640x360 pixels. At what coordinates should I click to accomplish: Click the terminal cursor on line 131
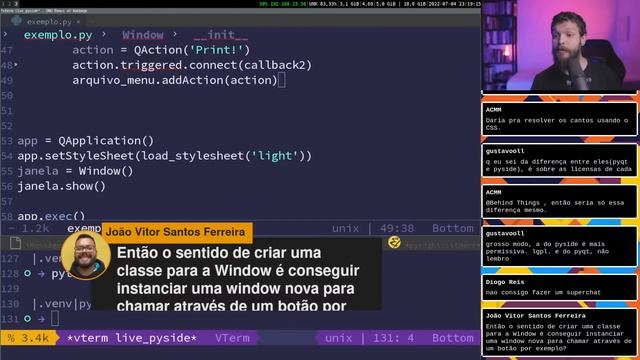pos(55,318)
